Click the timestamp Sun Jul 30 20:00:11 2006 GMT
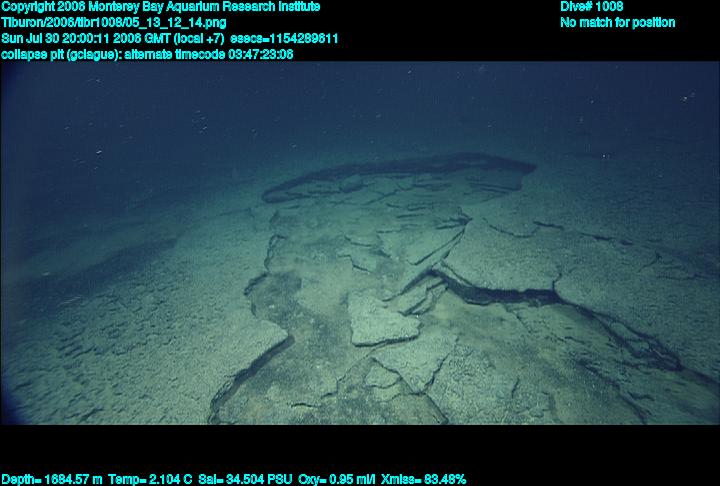720x486 pixels. (x=87, y=39)
